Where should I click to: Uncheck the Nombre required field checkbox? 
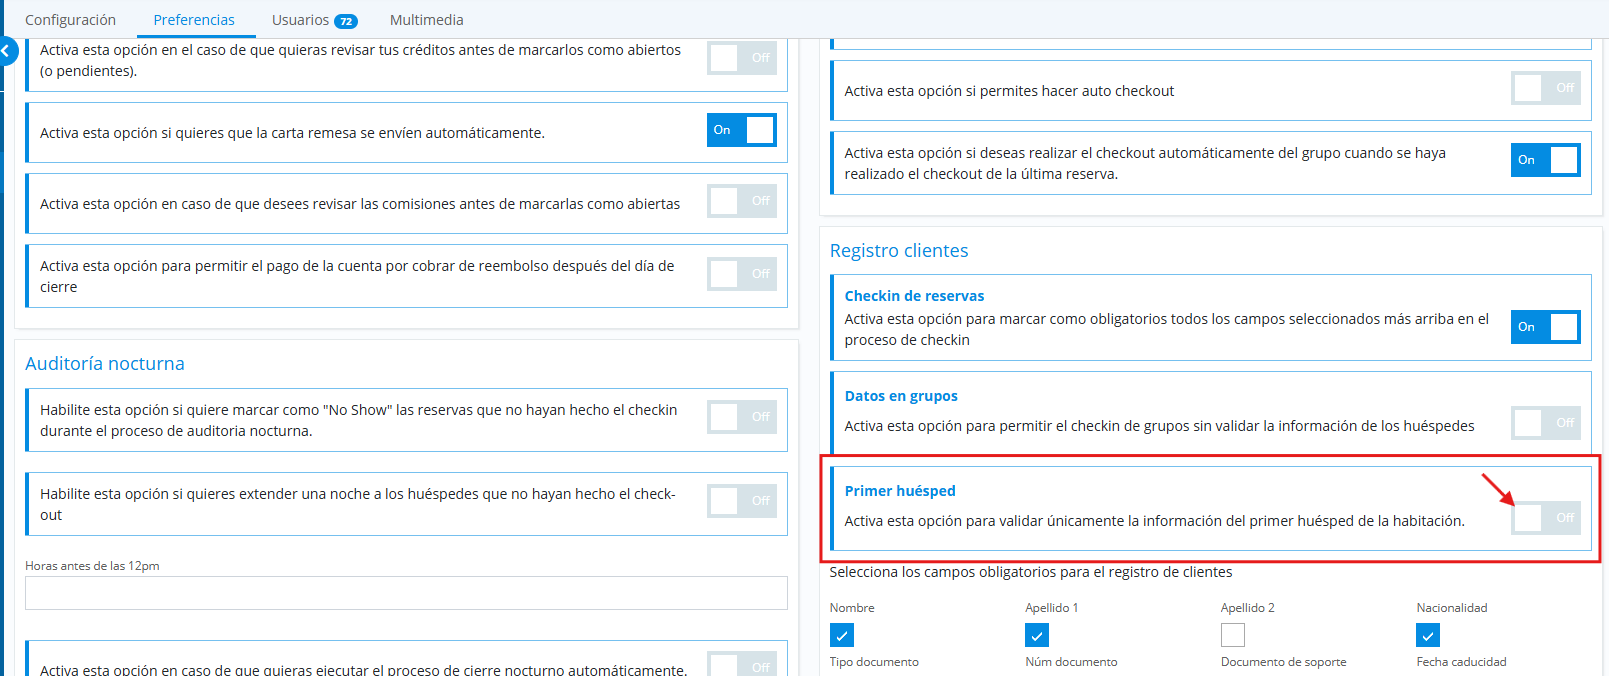coord(842,635)
